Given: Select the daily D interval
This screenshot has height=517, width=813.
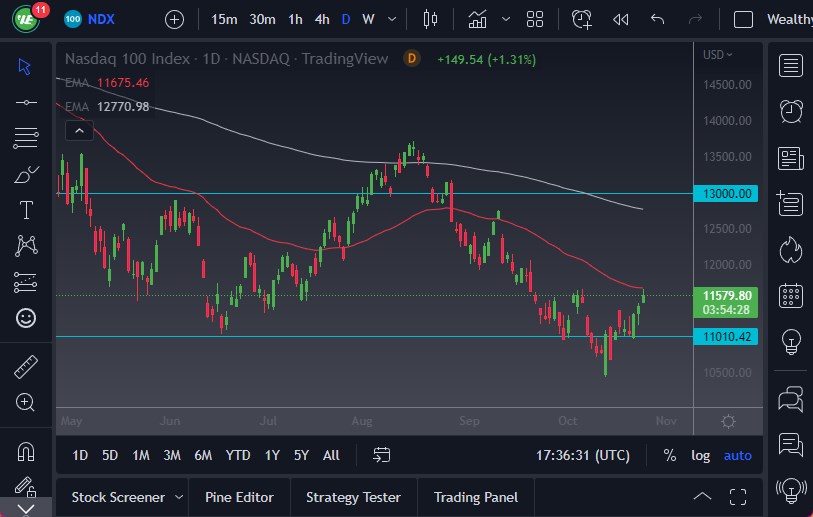Looking at the screenshot, I should [346, 20].
